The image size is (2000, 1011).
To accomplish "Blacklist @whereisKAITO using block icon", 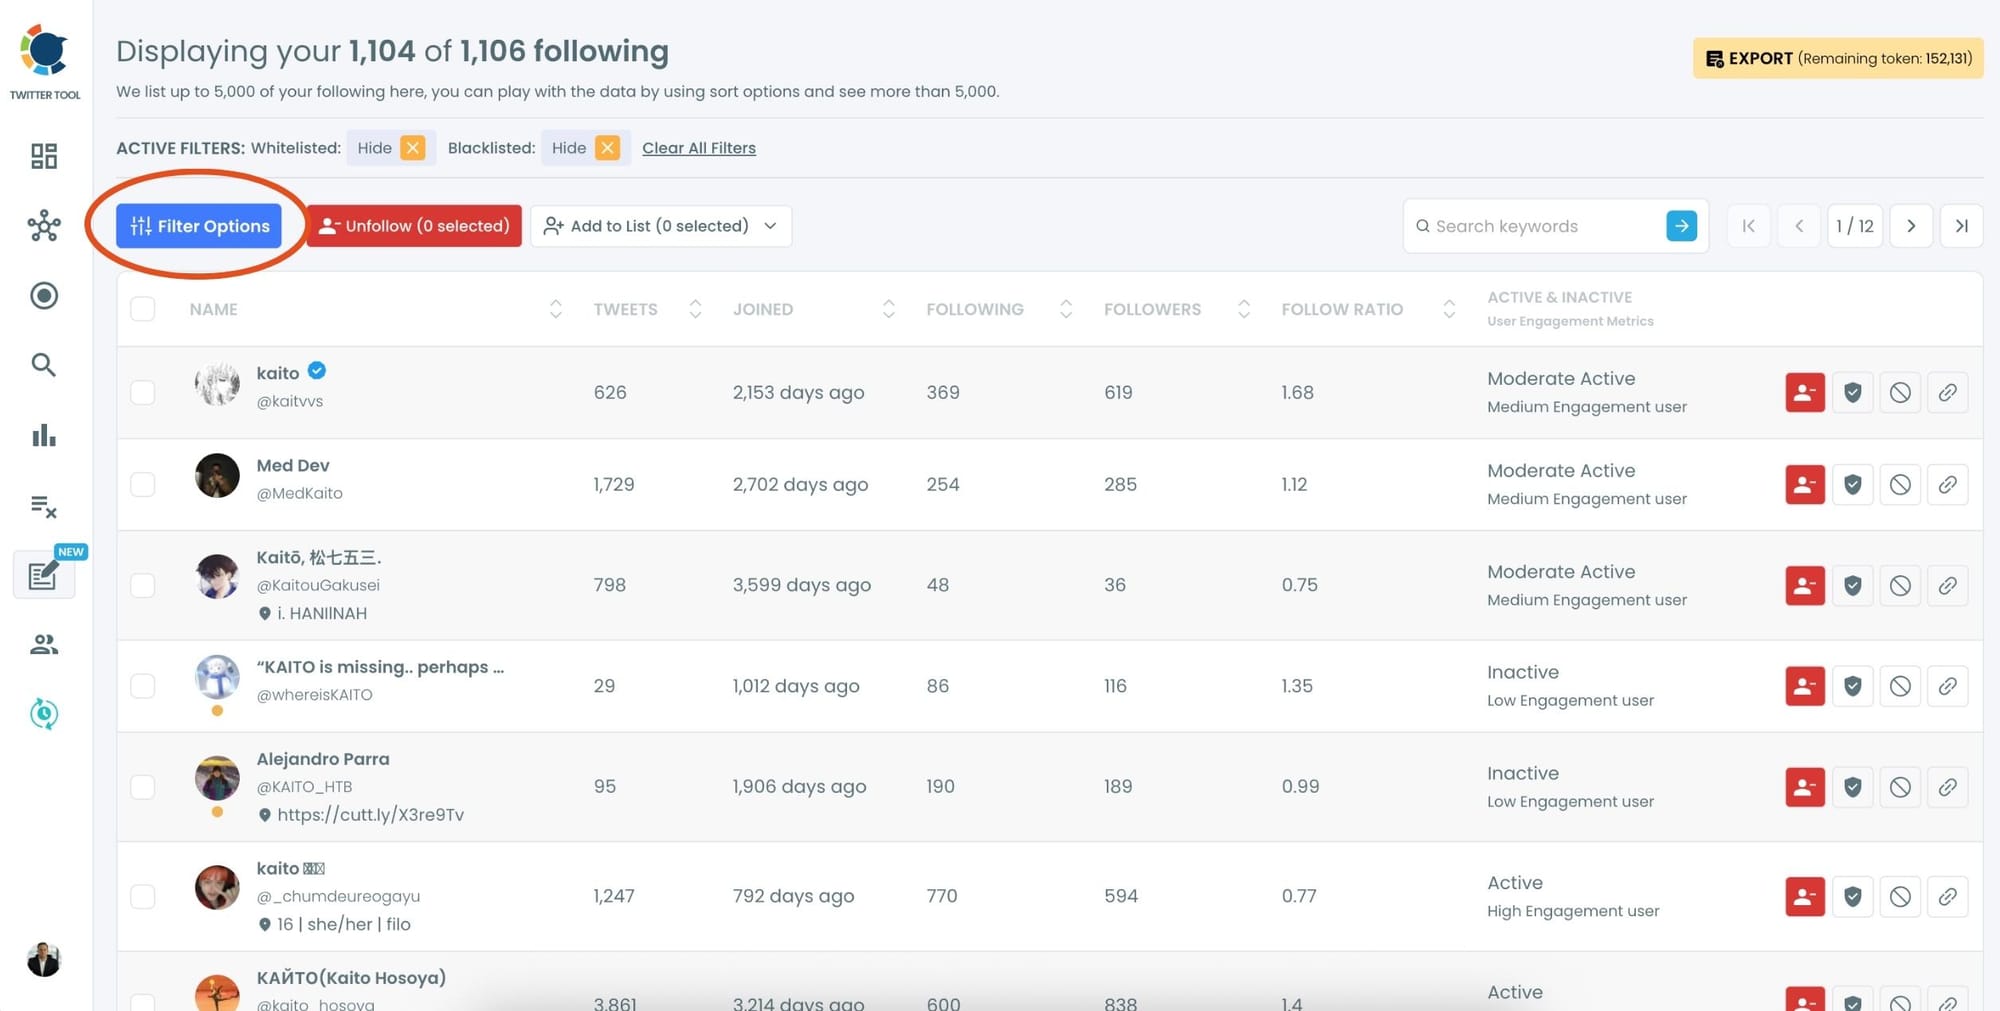I will [x=1900, y=686].
